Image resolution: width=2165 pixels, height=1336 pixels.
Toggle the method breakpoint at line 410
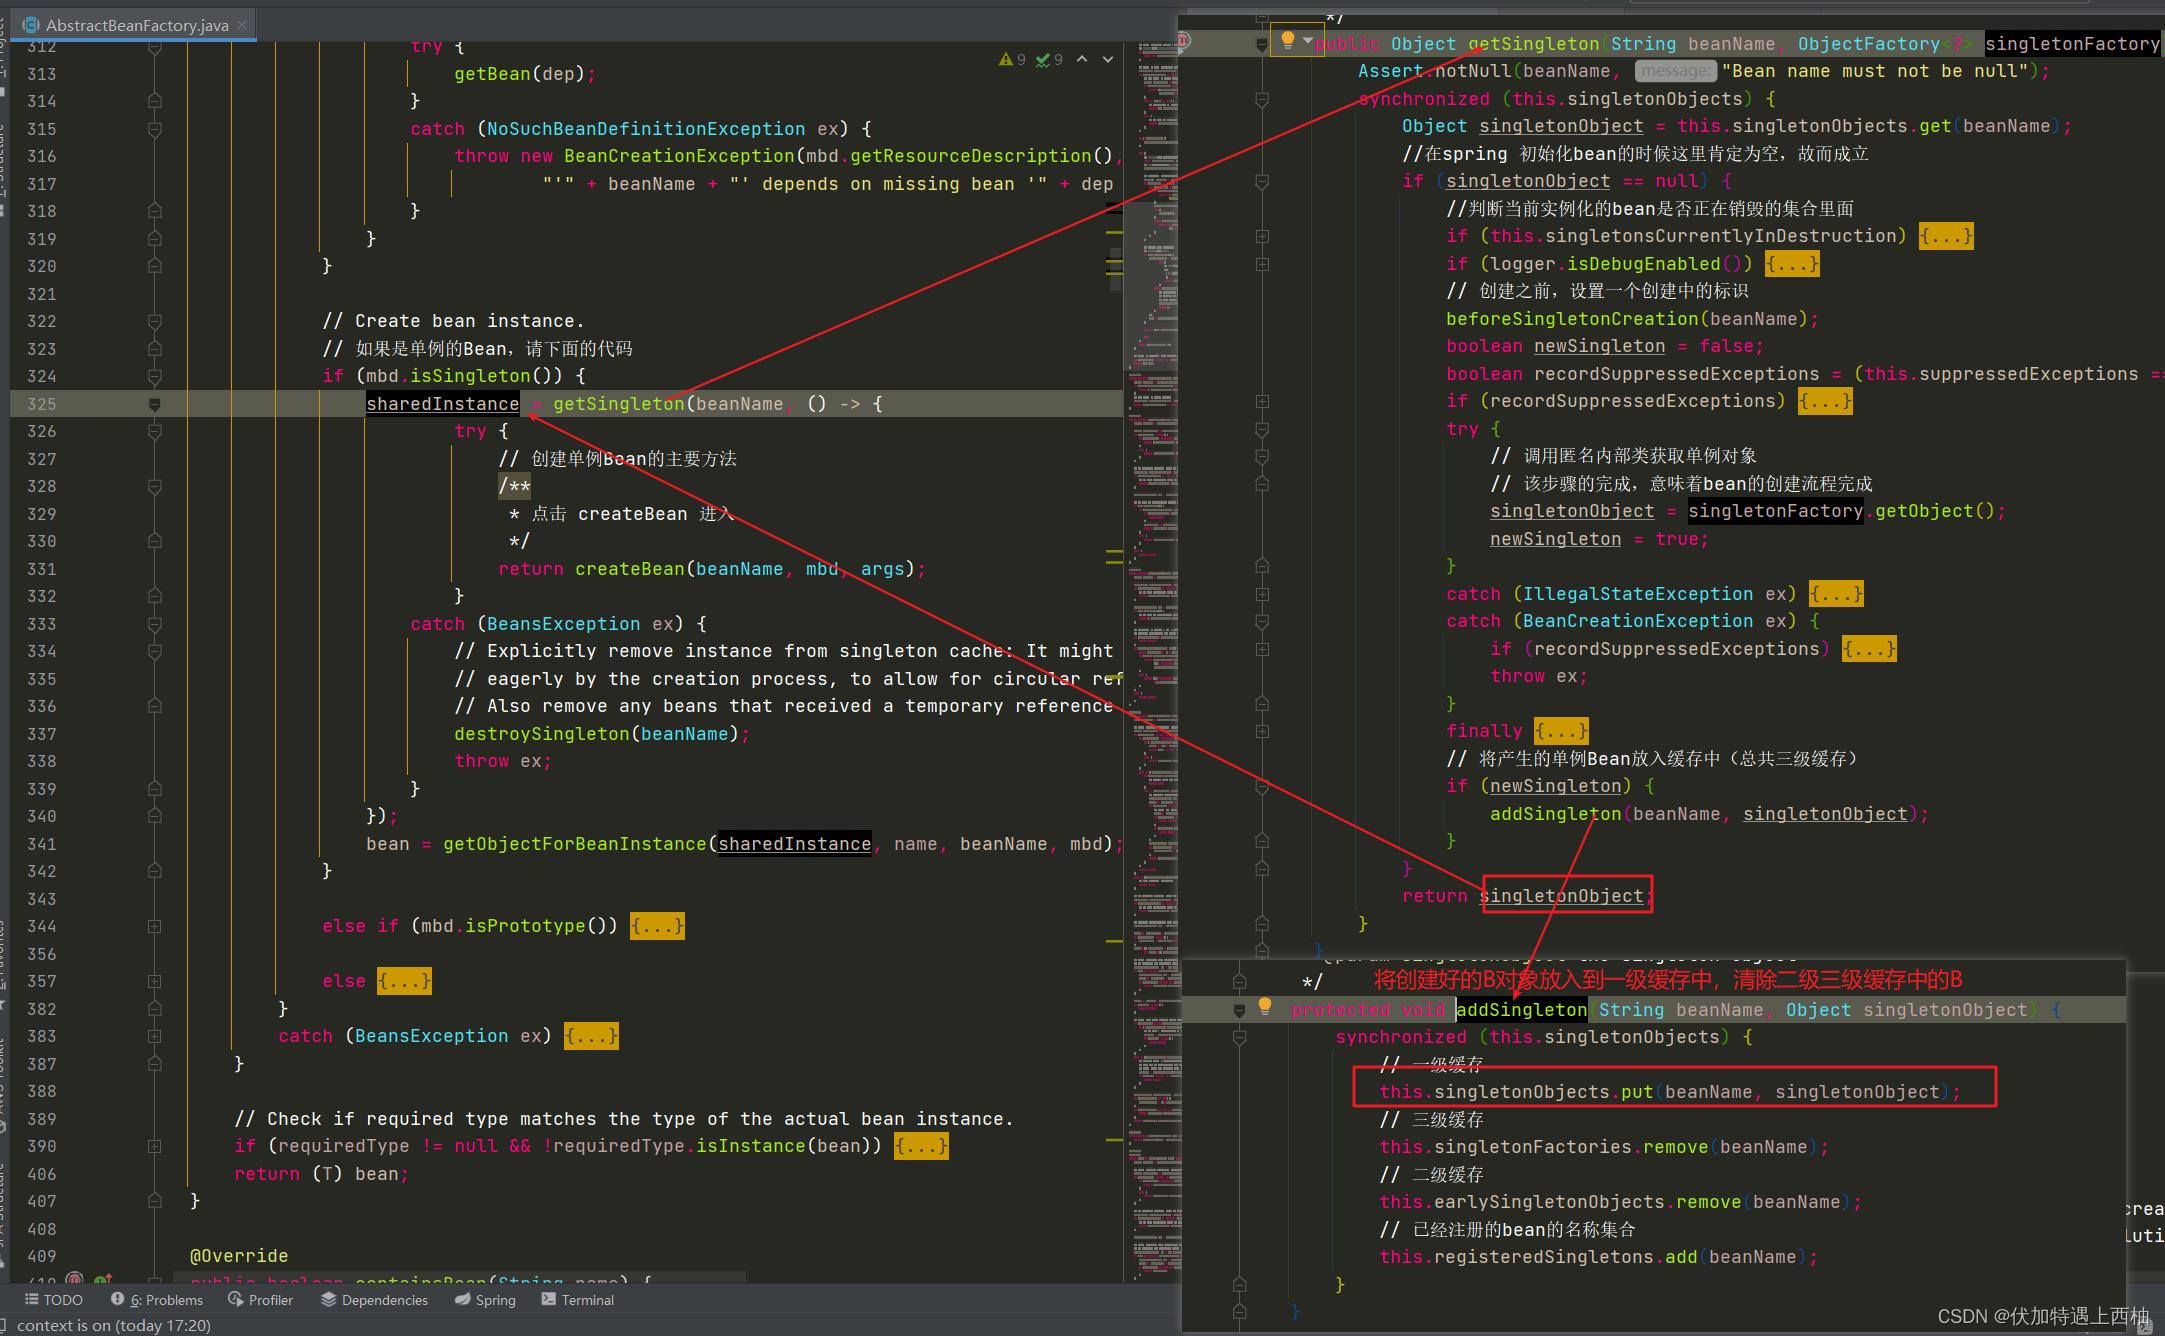tap(74, 1279)
